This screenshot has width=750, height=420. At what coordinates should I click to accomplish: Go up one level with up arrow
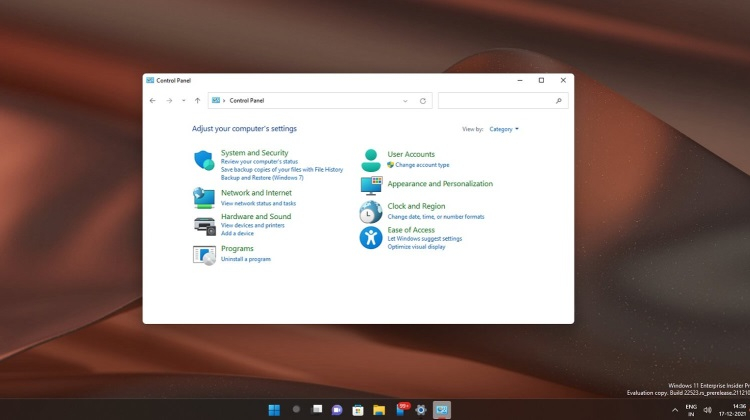pyautogui.click(x=198, y=101)
